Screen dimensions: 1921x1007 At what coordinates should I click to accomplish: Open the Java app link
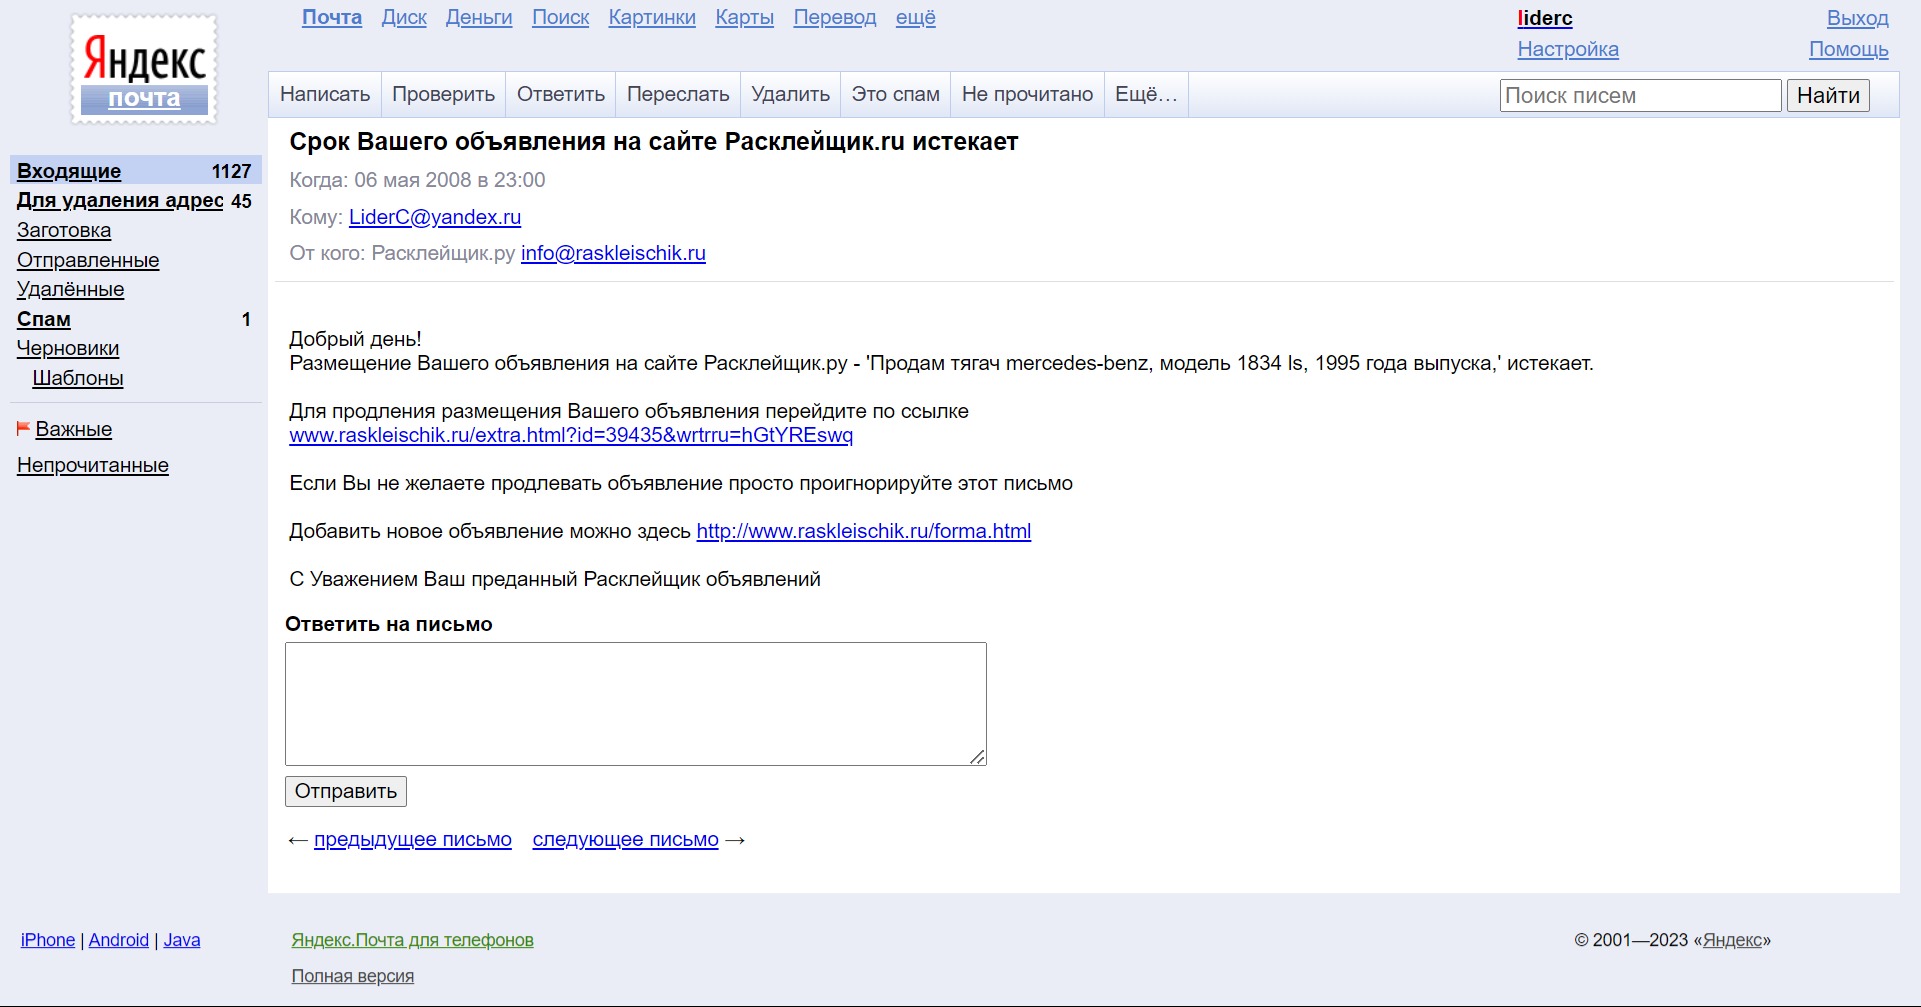click(182, 940)
